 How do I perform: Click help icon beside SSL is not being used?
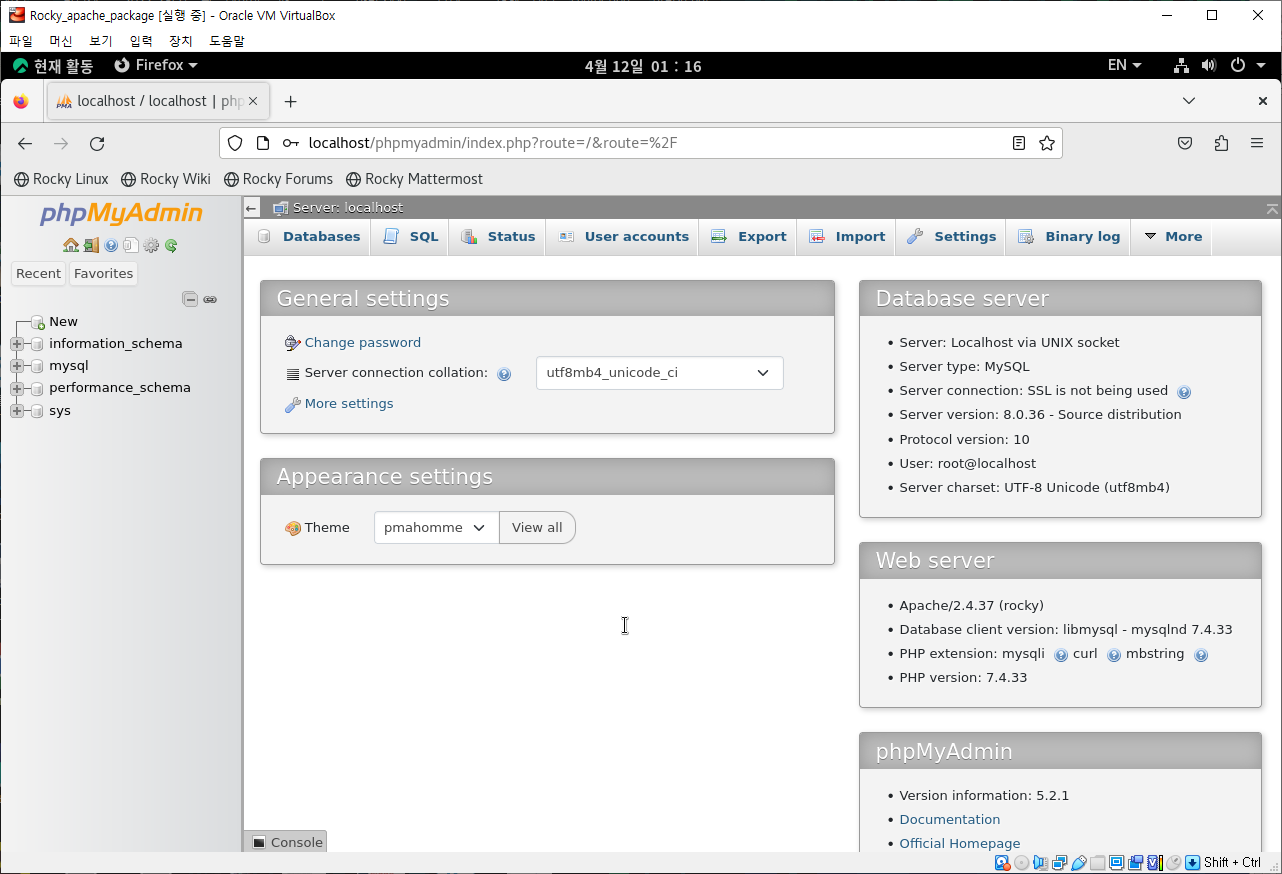click(1184, 392)
